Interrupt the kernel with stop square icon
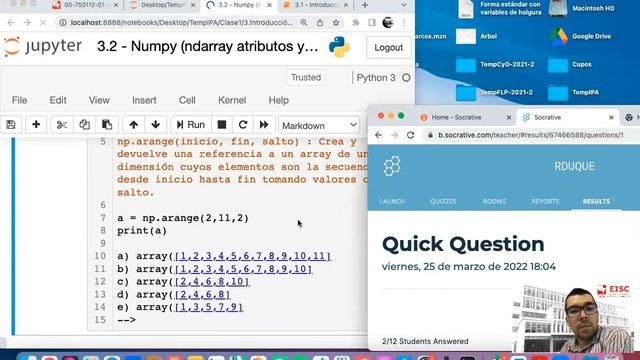Viewport: 640px width, 360px height. point(222,124)
